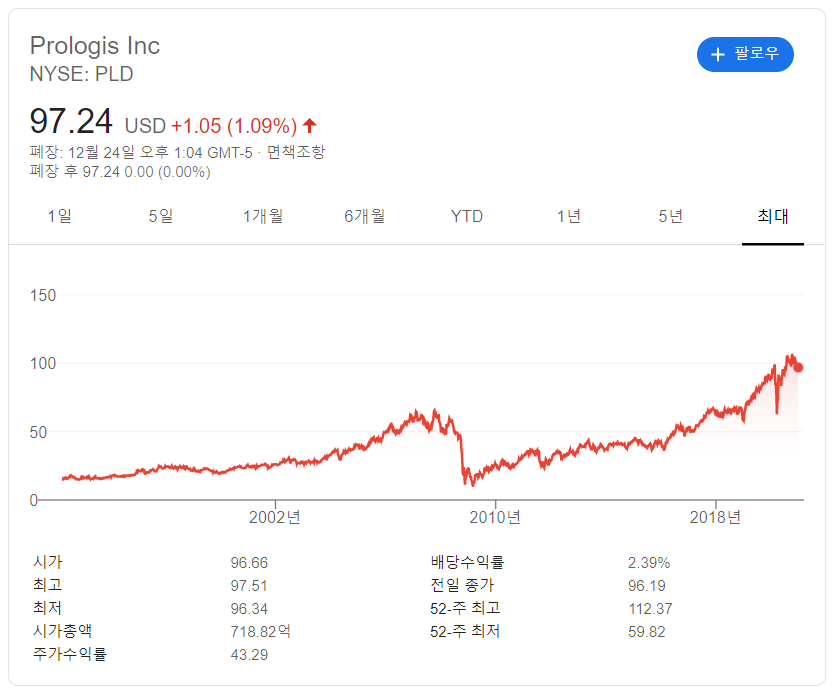Select the 5일 time range tab
The width and height of the screenshot is (832, 691).
[x=161, y=217]
